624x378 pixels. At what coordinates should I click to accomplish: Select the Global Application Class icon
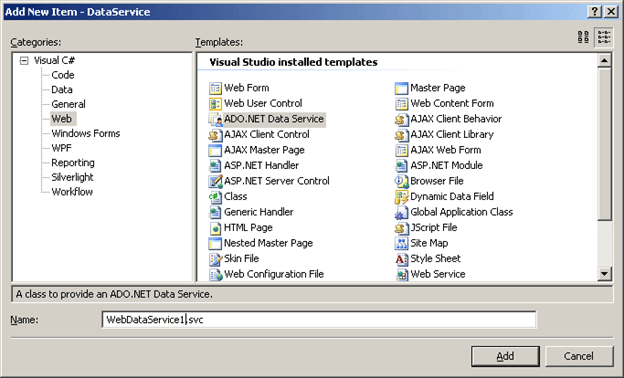click(401, 212)
